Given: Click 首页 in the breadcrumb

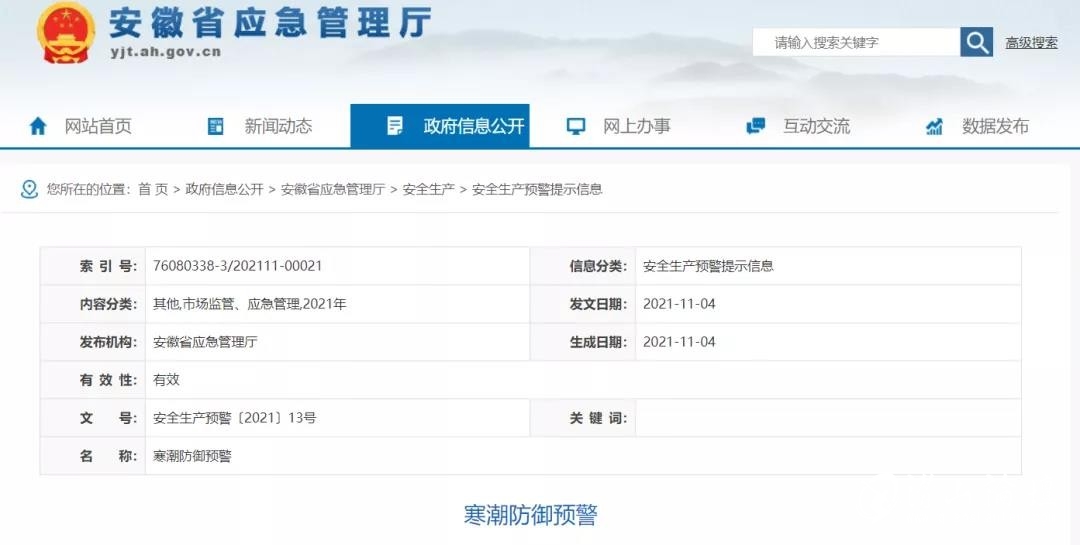Looking at the screenshot, I should click(x=153, y=189).
